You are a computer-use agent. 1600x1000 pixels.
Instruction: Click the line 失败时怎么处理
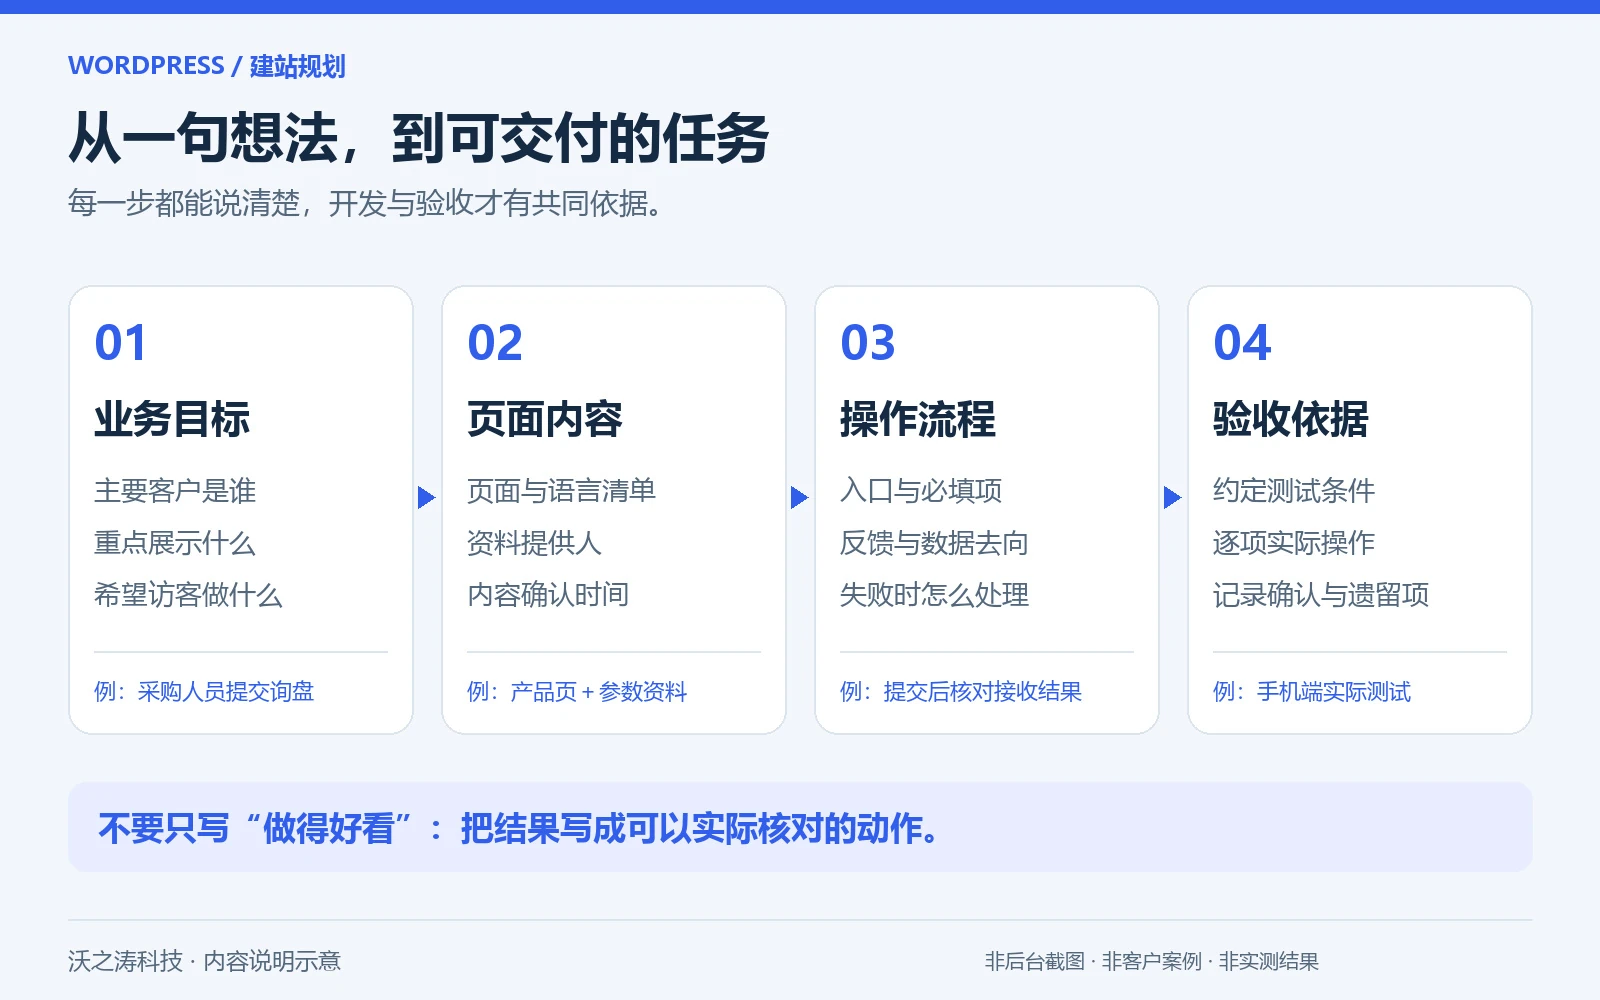point(934,595)
